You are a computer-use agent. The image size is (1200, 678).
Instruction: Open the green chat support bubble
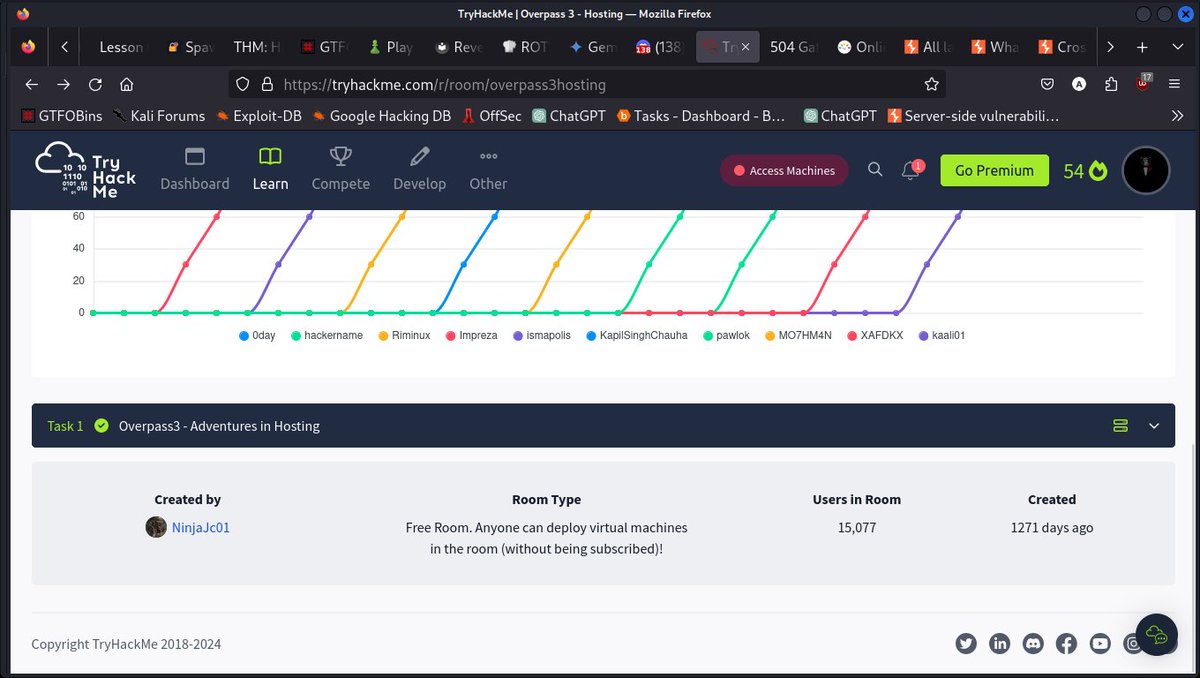[x=1156, y=634]
